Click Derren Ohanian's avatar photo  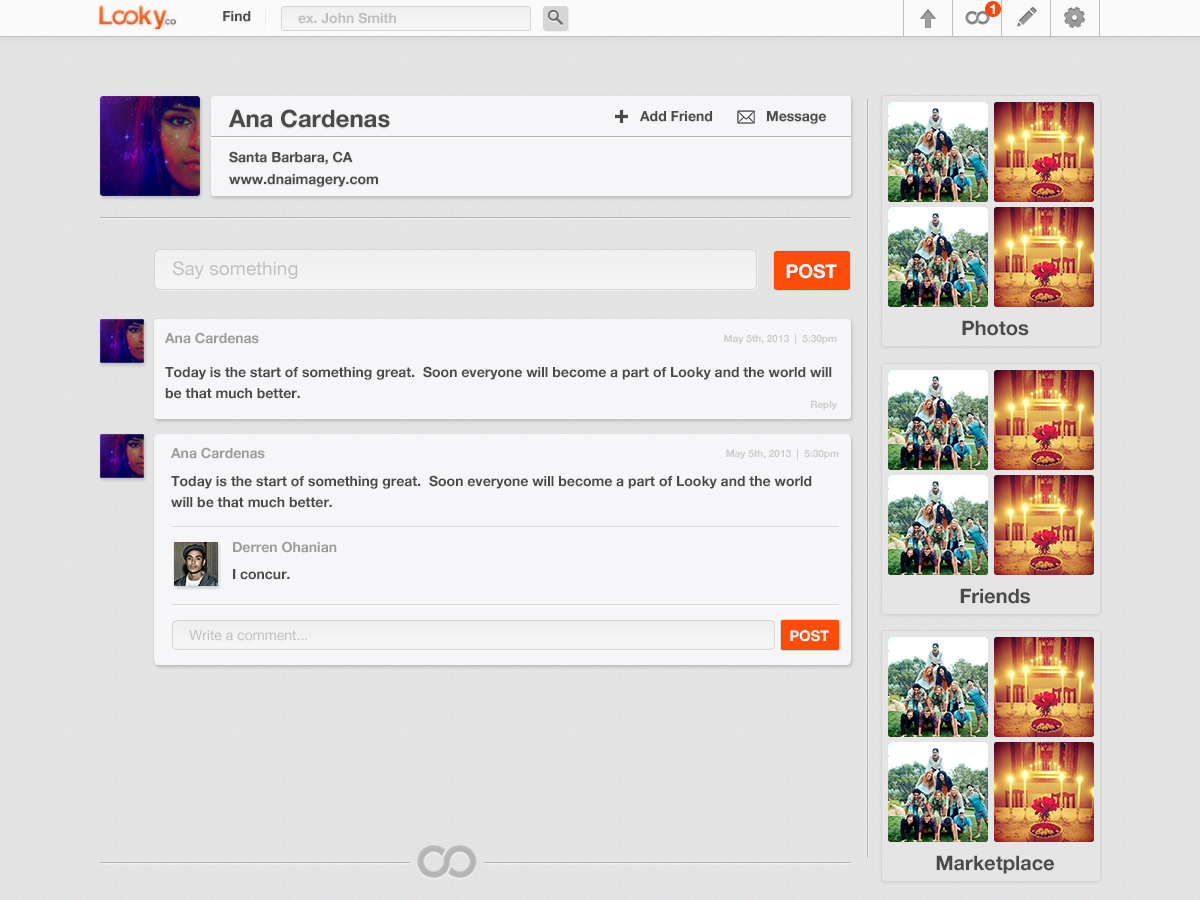pyautogui.click(x=196, y=564)
